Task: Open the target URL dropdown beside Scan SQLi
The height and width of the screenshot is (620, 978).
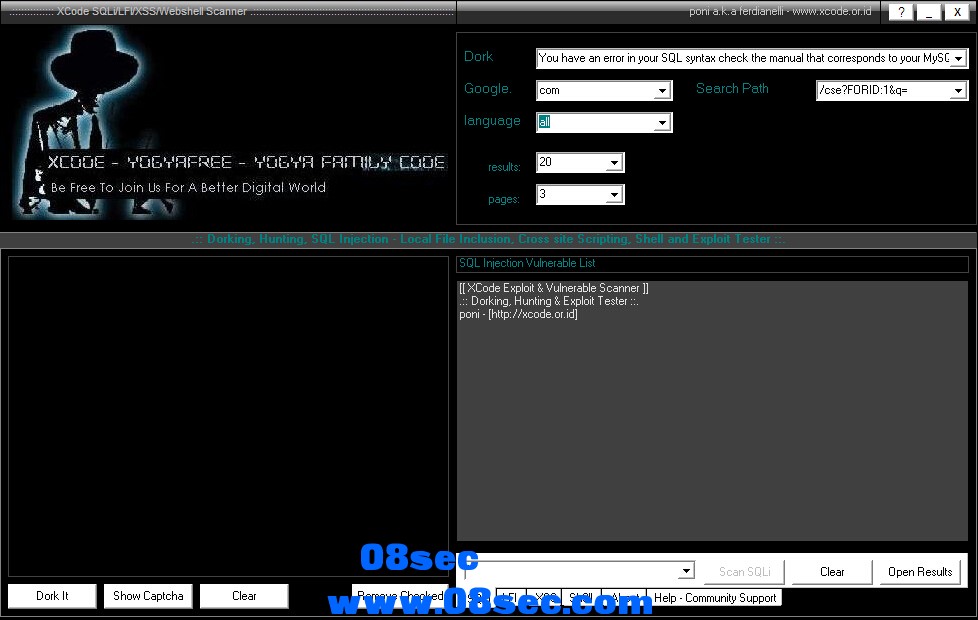Action: (x=686, y=570)
